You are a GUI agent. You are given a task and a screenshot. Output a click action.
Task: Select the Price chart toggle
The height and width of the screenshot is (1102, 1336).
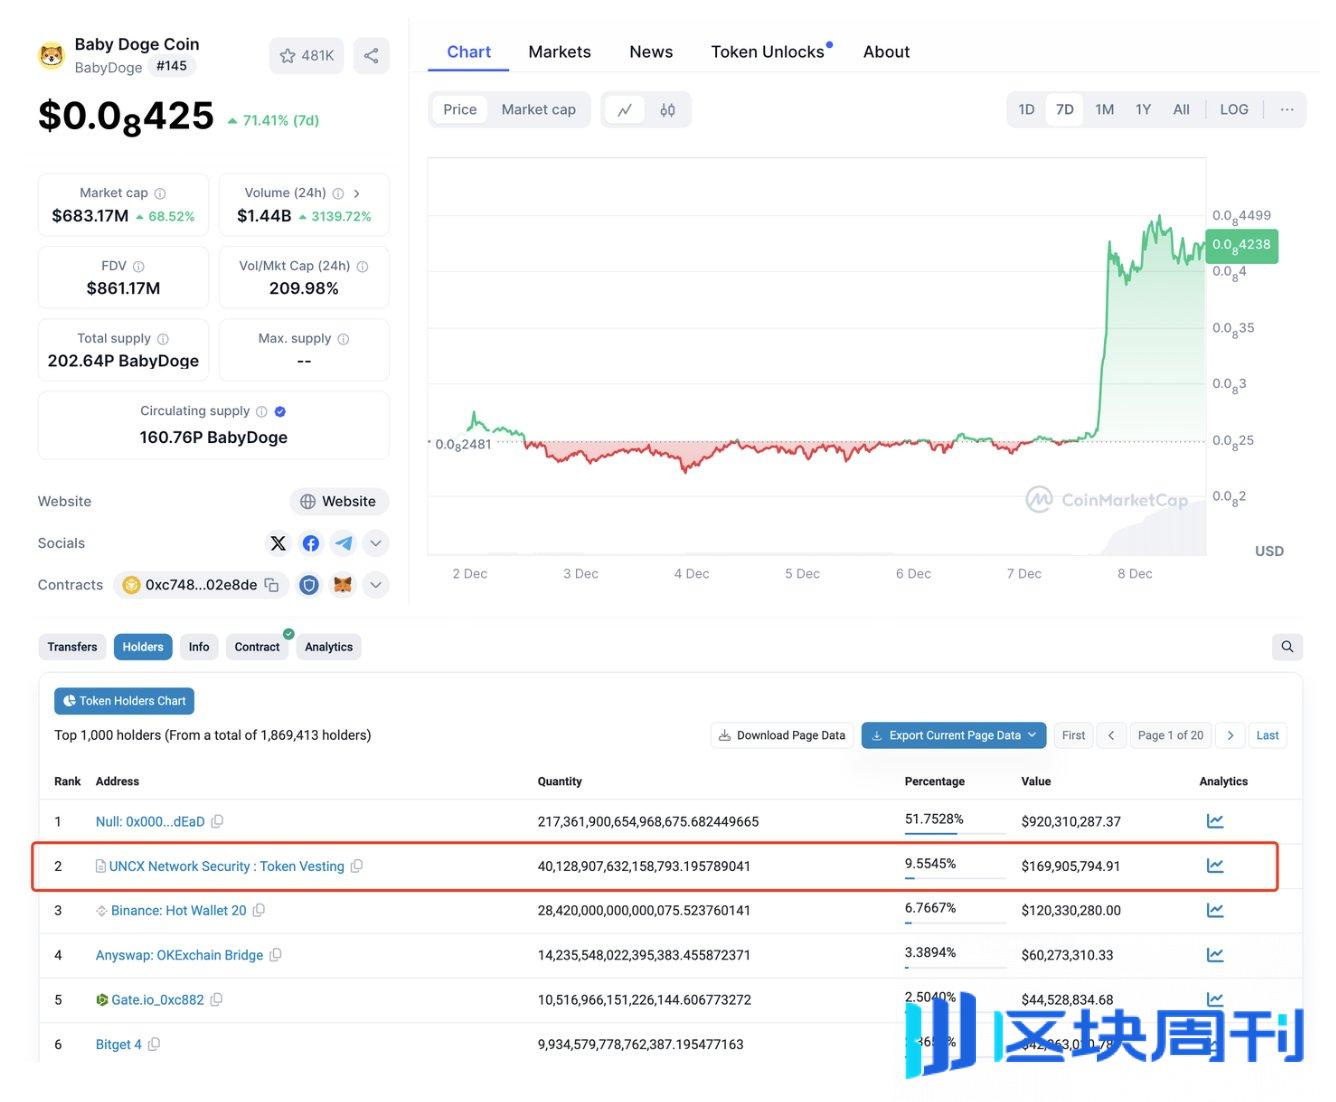point(460,110)
